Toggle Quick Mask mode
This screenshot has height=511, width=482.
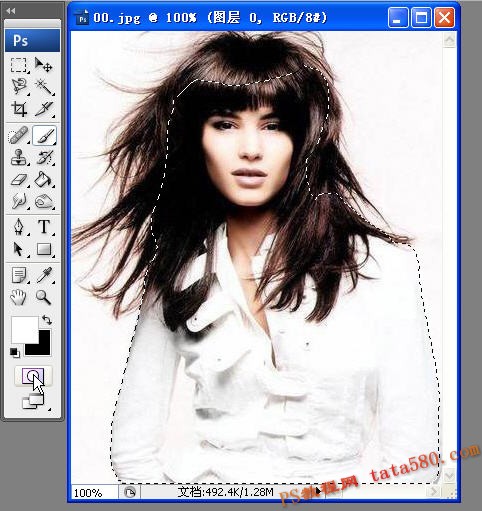(33, 376)
